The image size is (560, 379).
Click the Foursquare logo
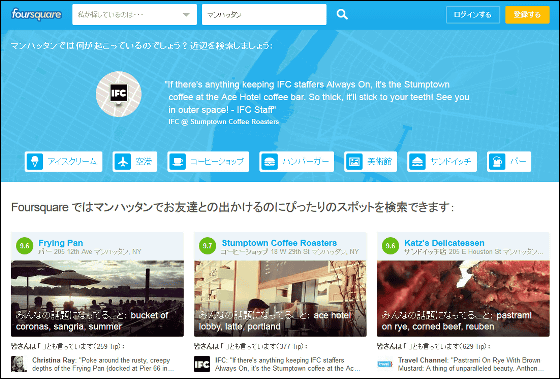coord(36,15)
